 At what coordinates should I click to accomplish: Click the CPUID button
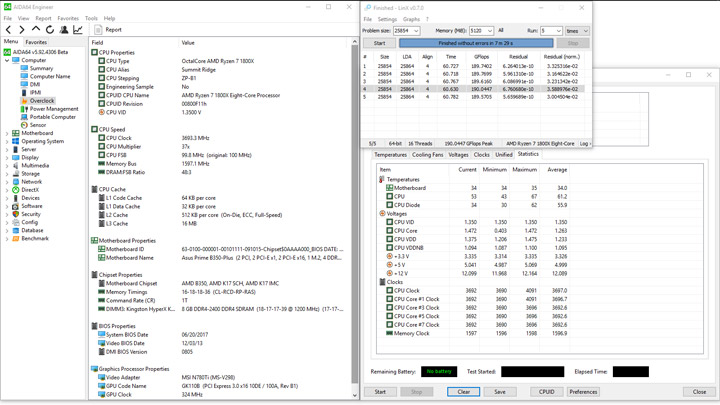tap(546, 392)
